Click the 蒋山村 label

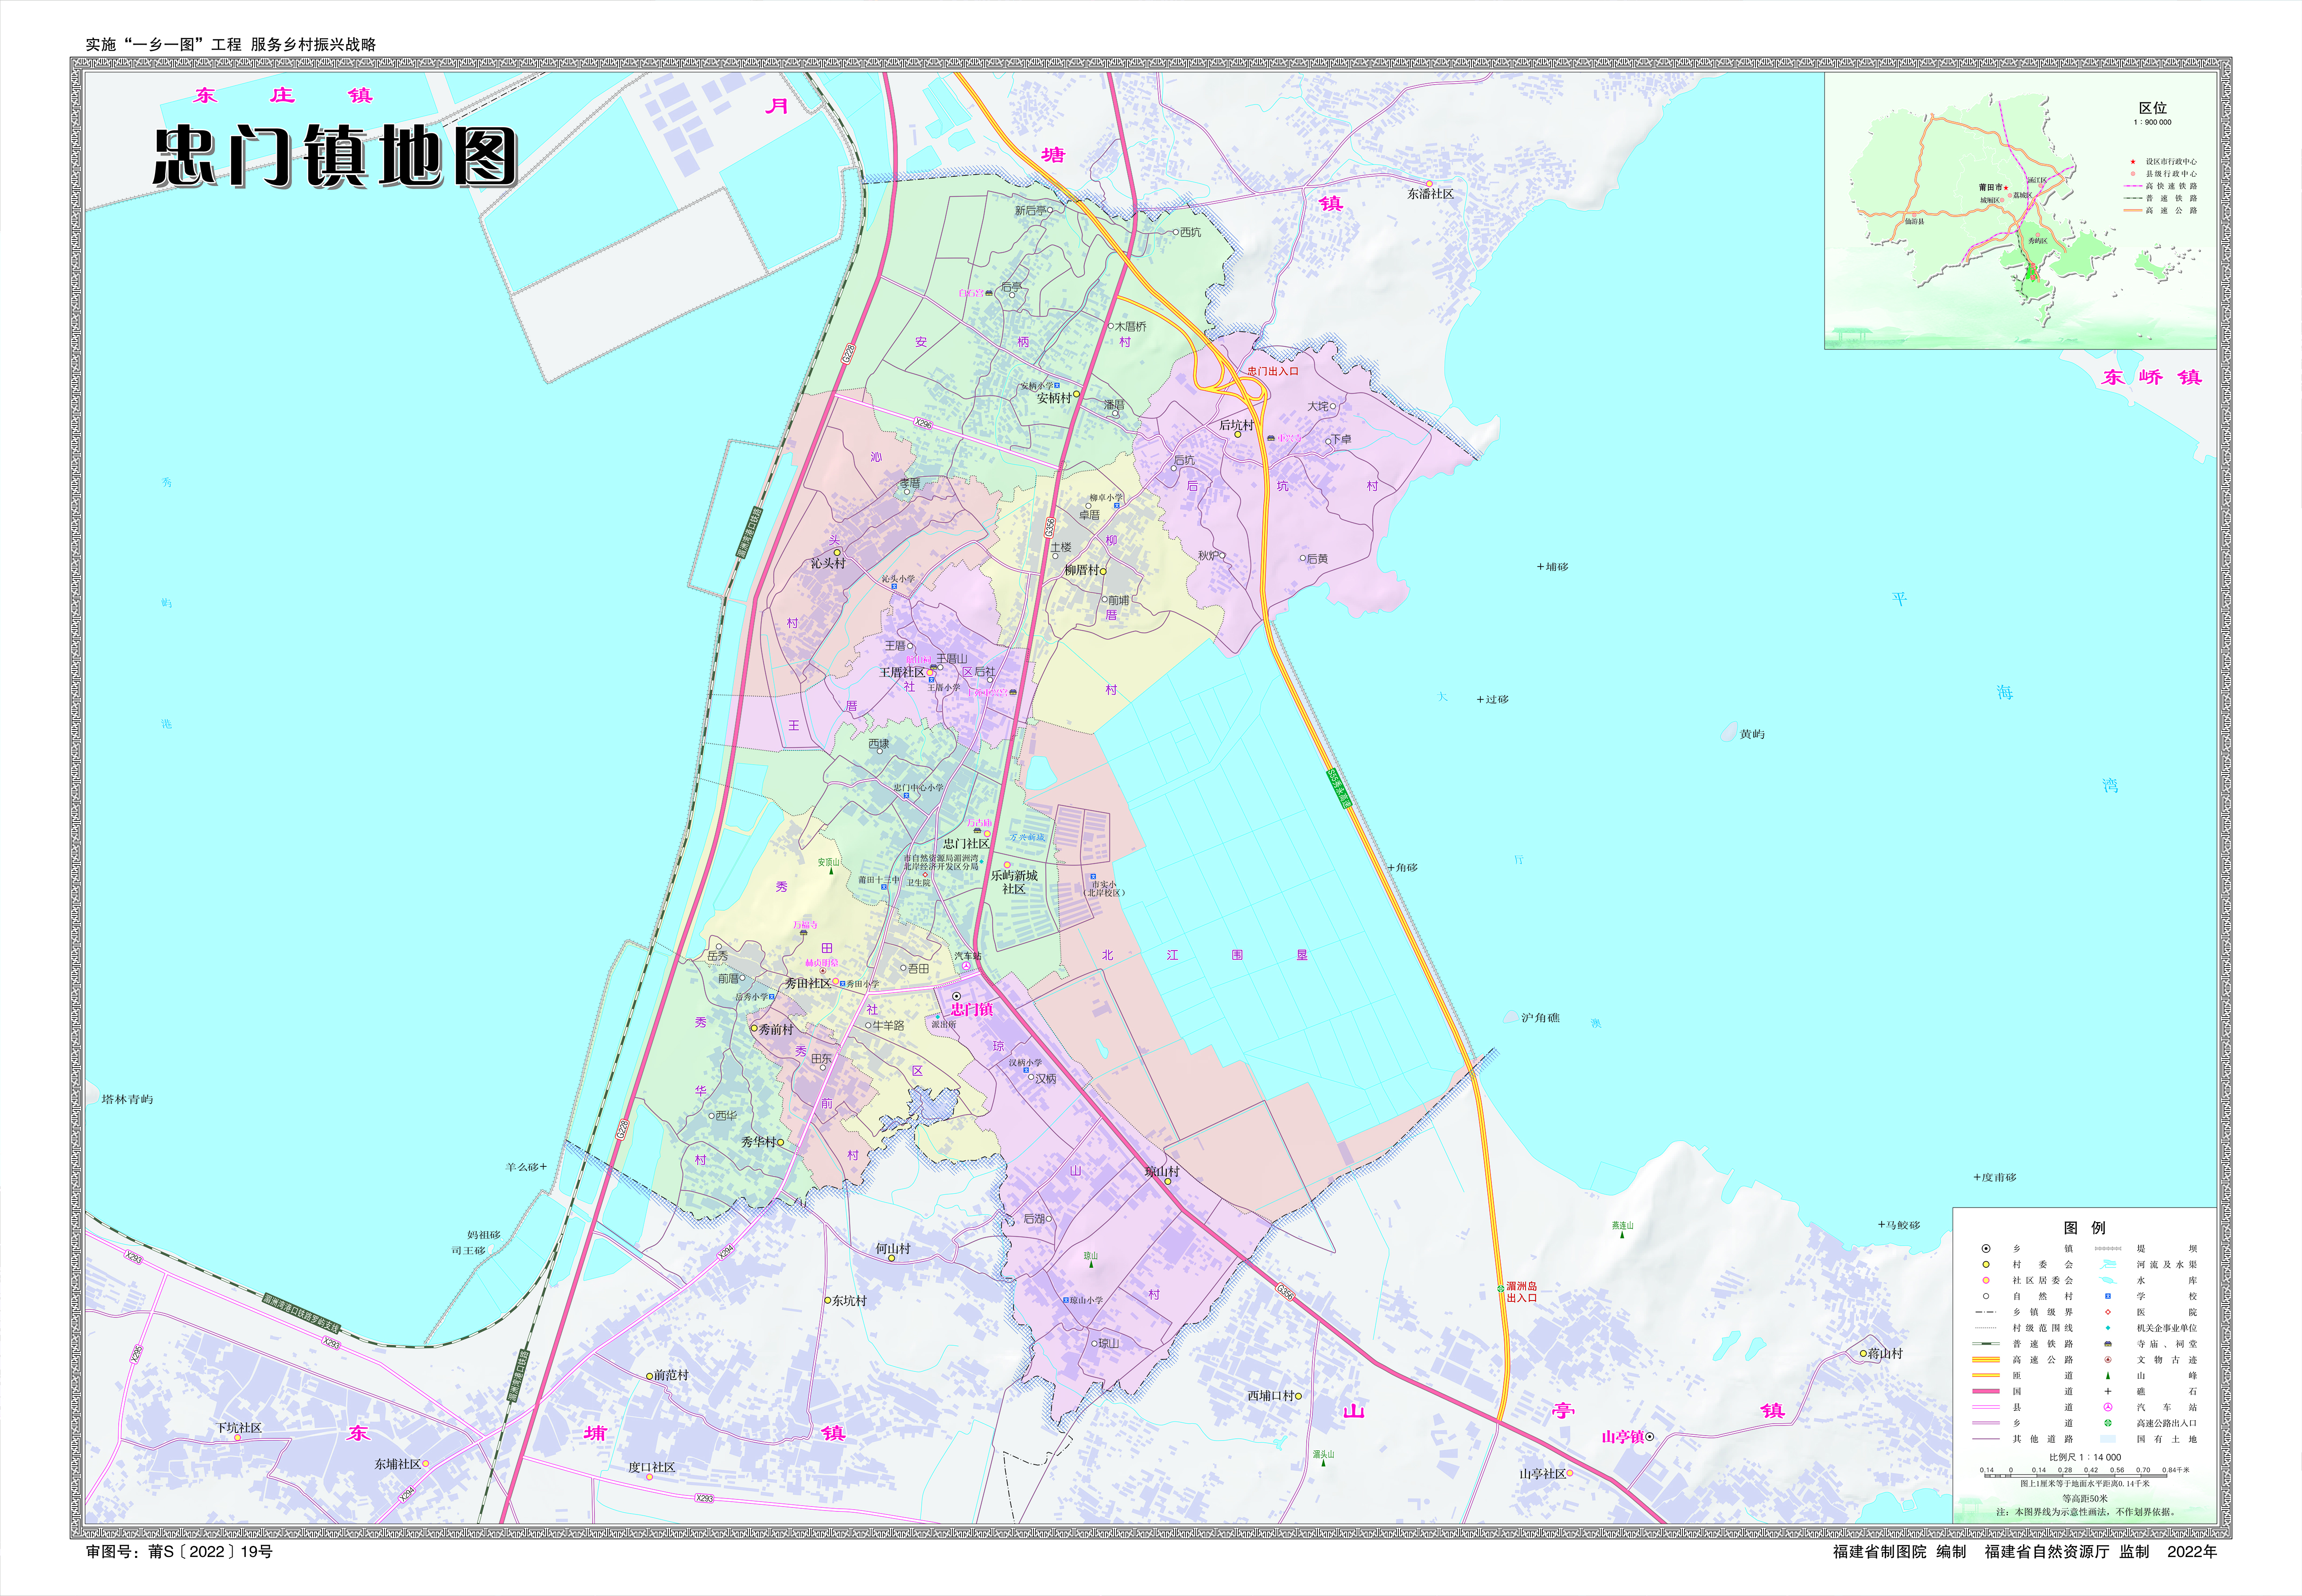click(x=1885, y=1354)
